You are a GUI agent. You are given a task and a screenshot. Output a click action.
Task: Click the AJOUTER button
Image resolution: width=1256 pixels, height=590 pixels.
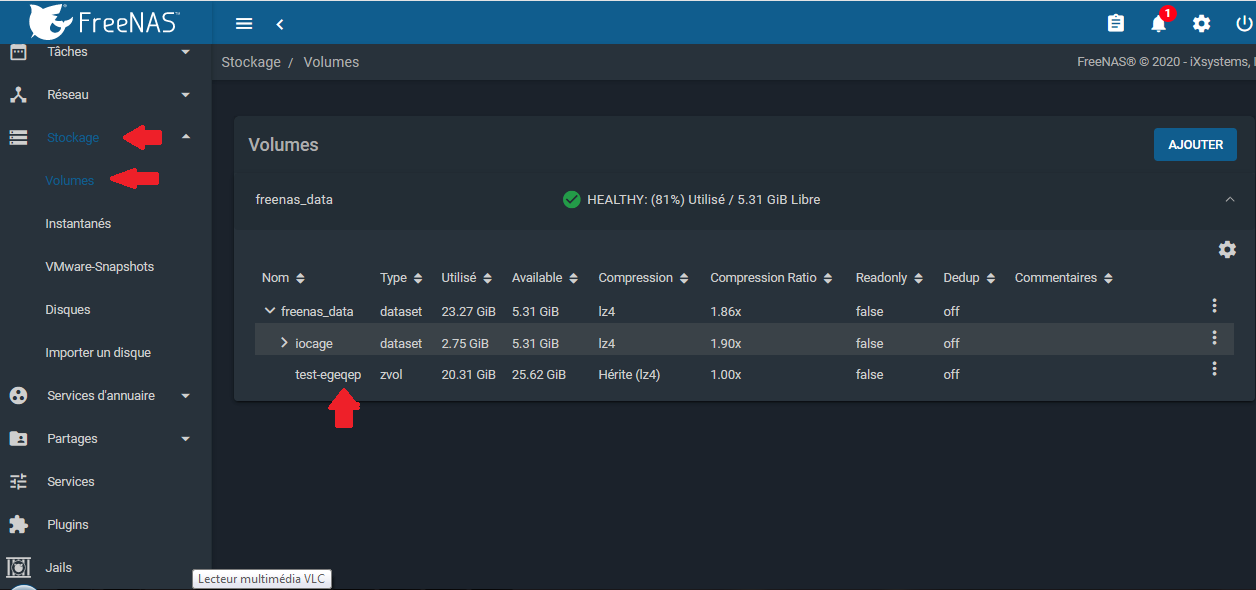(x=1195, y=145)
